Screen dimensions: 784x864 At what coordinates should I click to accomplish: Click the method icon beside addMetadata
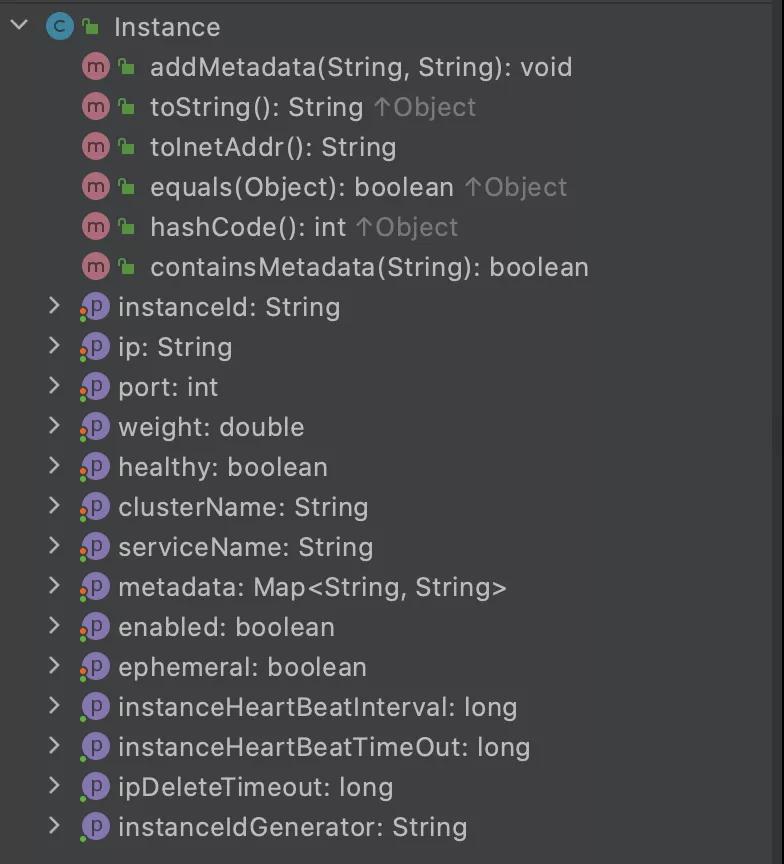pyautogui.click(x=95, y=67)
